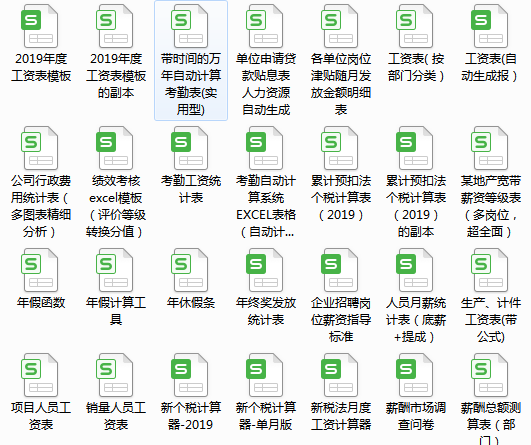Click the label 考勤工资统计表
The width and height of the screenshot is (531, 445).
click(x=191, y=189)
